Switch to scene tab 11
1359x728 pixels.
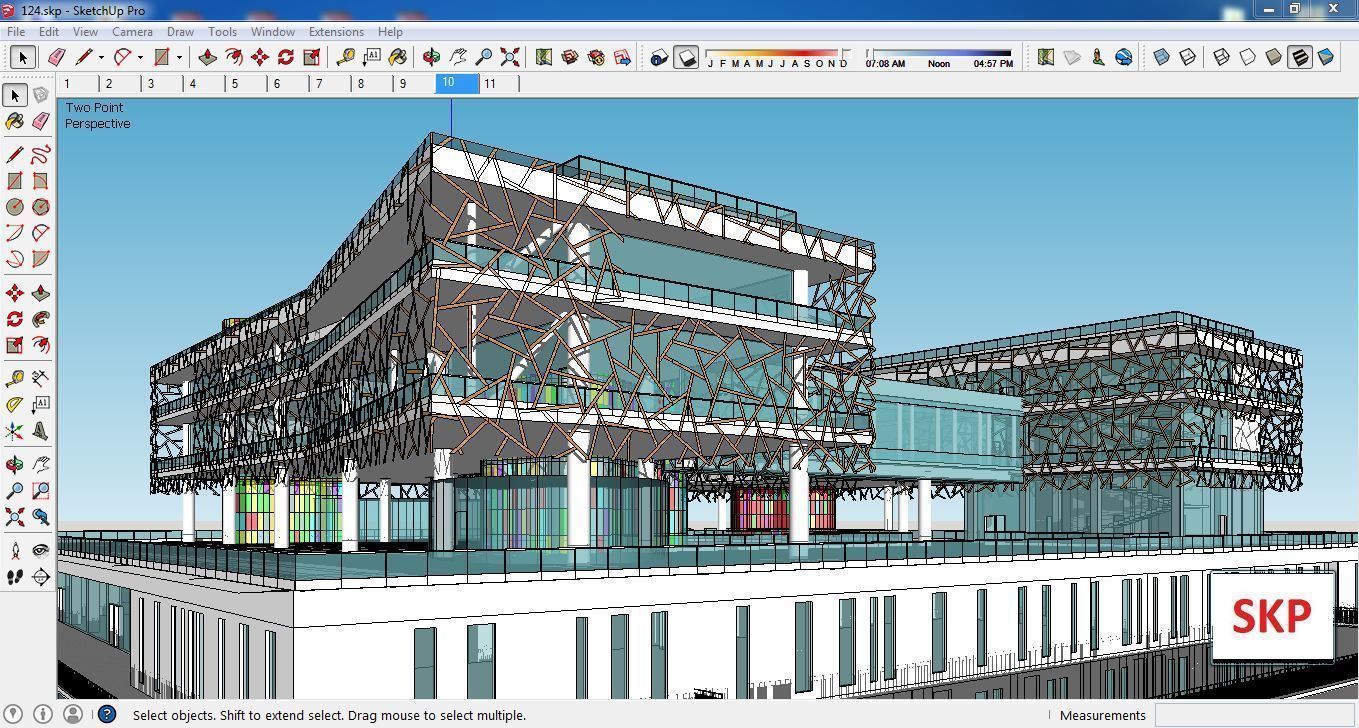[499, 84]
